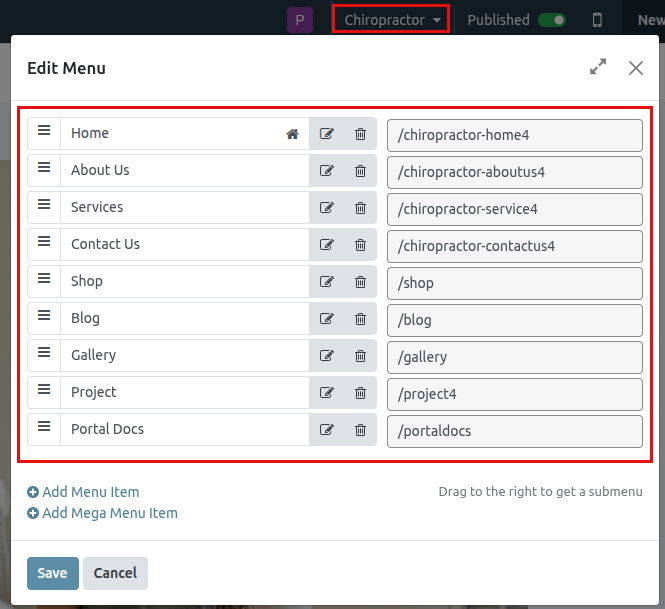Delete the Blog menu item
Image resolution: width=665 pixels, height=609 pixels.
(x=360, y=319)
